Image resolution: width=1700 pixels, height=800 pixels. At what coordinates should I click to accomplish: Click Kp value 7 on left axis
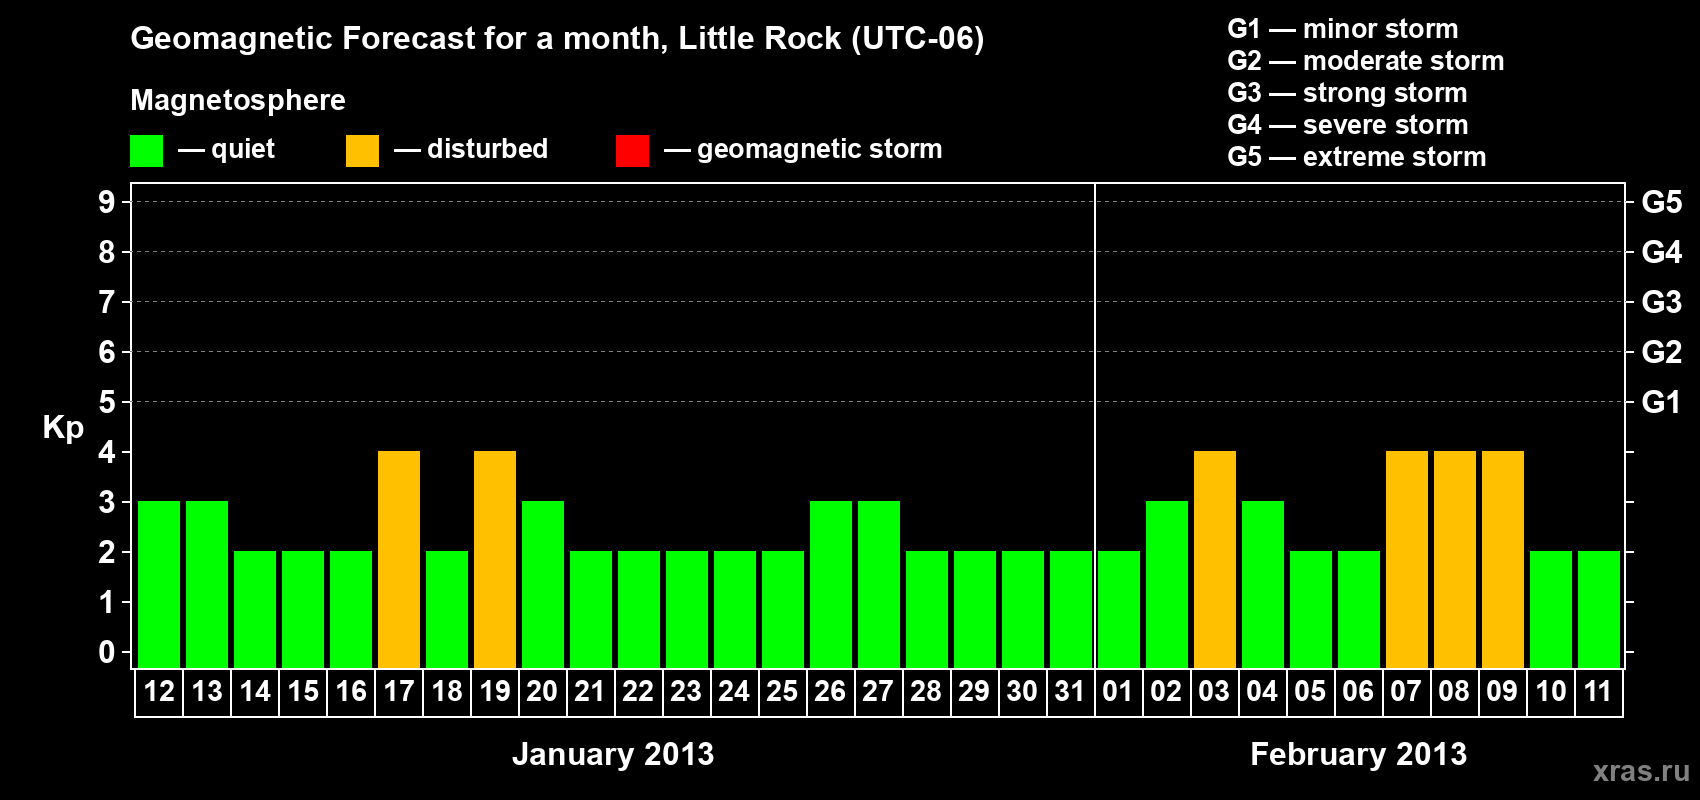click(107, 302)
